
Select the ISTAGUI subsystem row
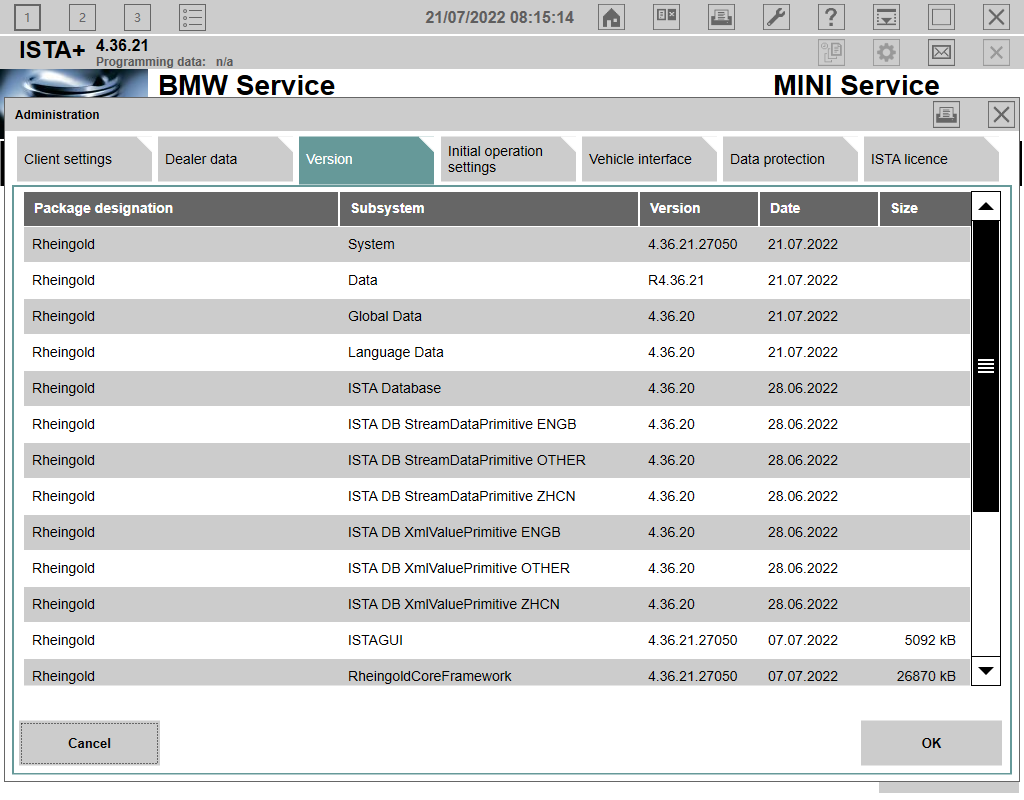click(497, 640)
